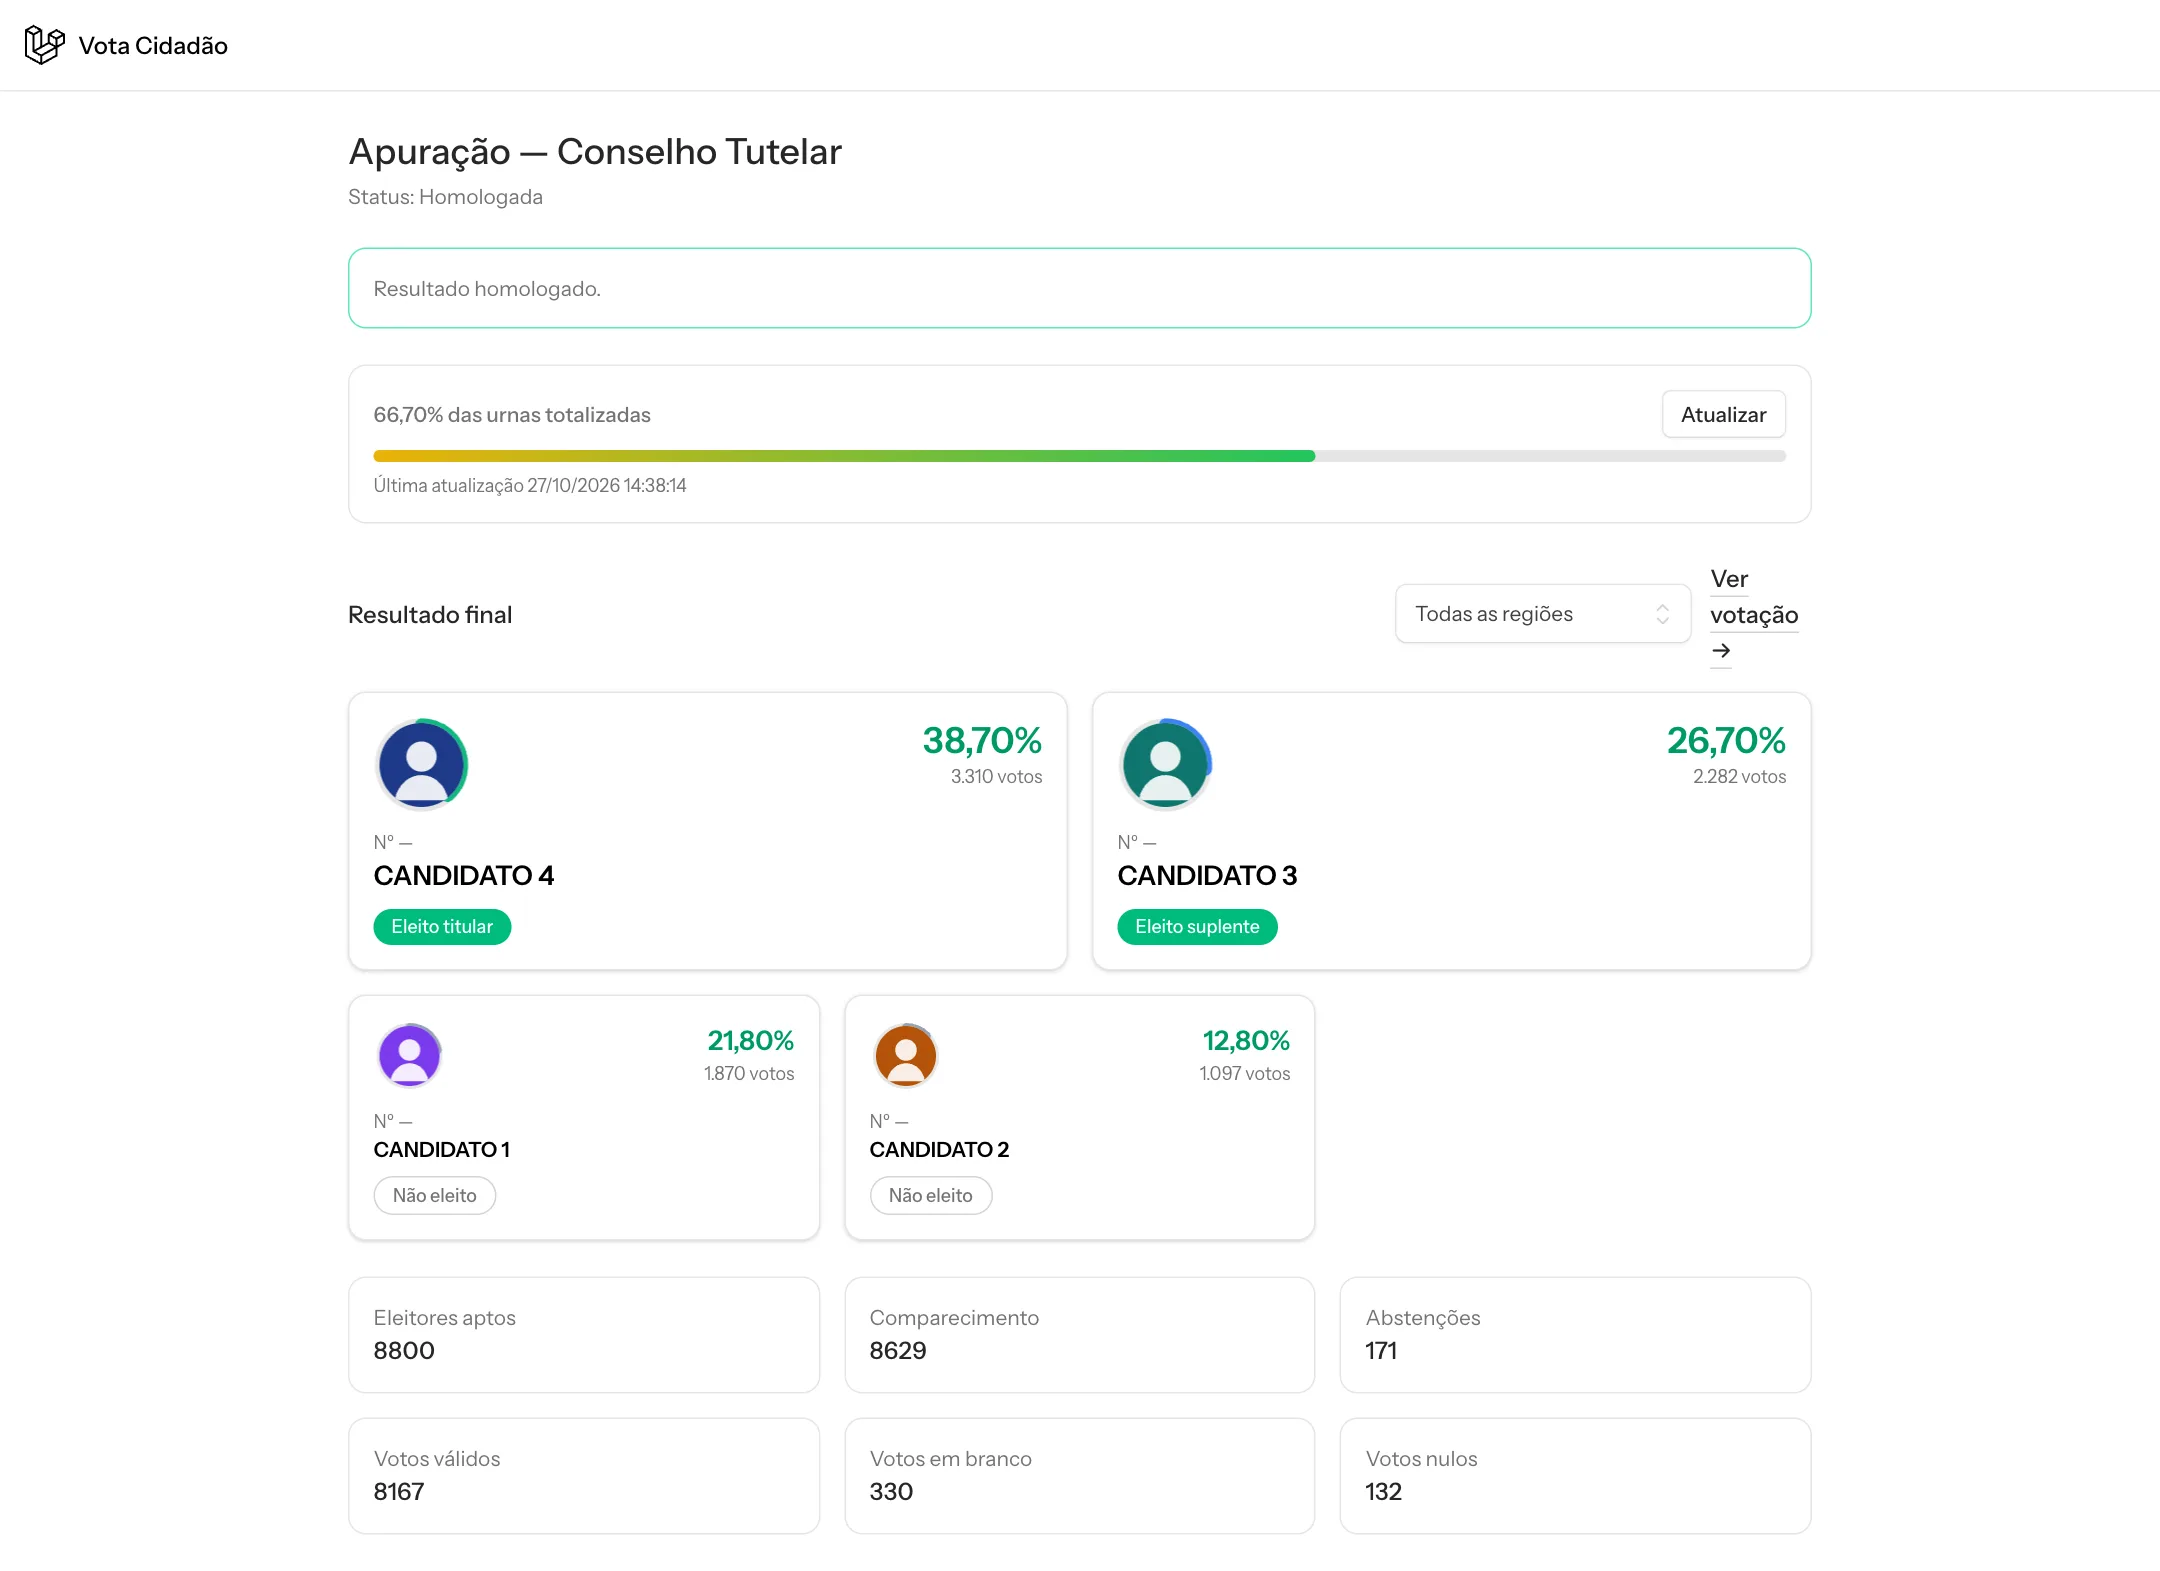Screen dimensions: 2160x1571
Task: Click the Votos válidos value 8167
Action: point(399,1492)
